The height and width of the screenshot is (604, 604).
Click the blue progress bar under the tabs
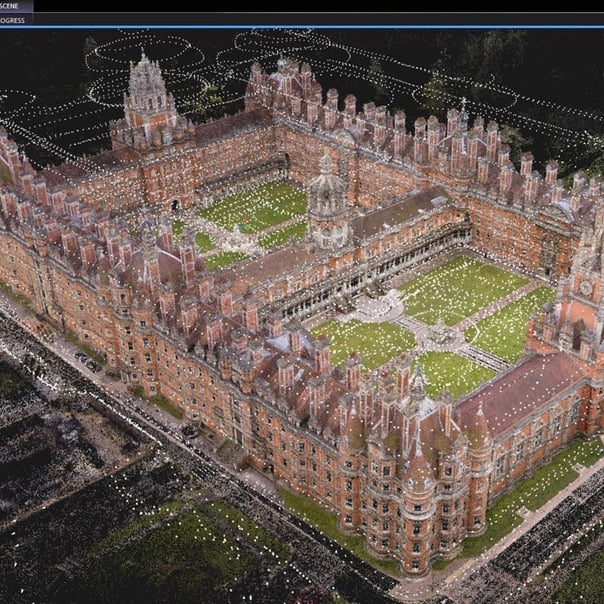coord(302,27)
